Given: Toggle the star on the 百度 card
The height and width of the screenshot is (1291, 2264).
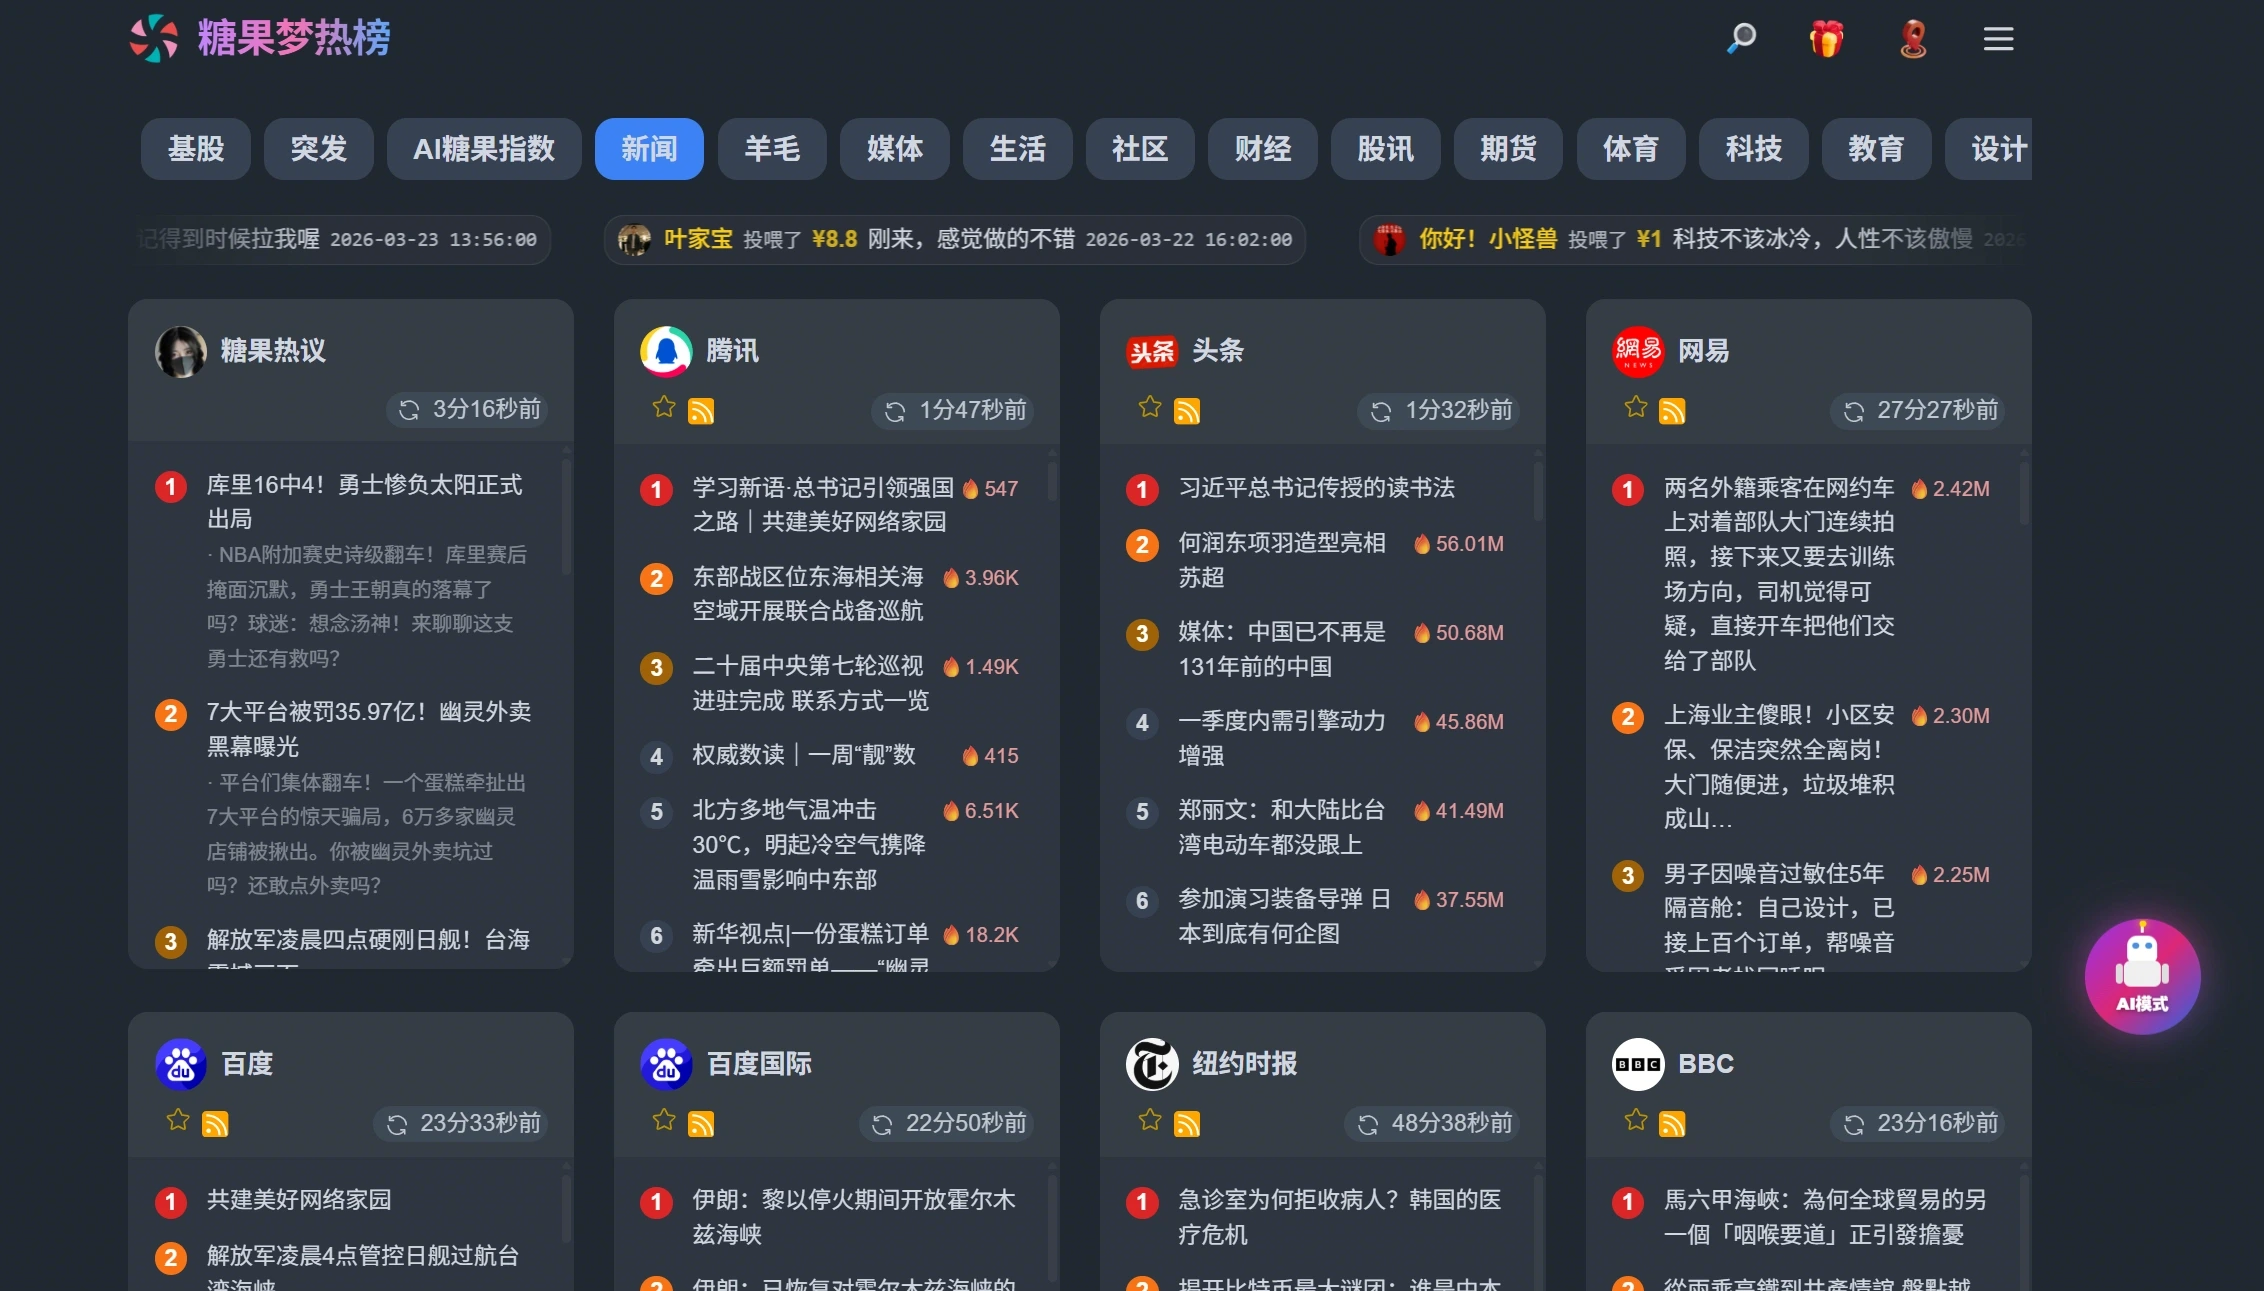Looking at the screenshot, I should tap(178, 1120).
